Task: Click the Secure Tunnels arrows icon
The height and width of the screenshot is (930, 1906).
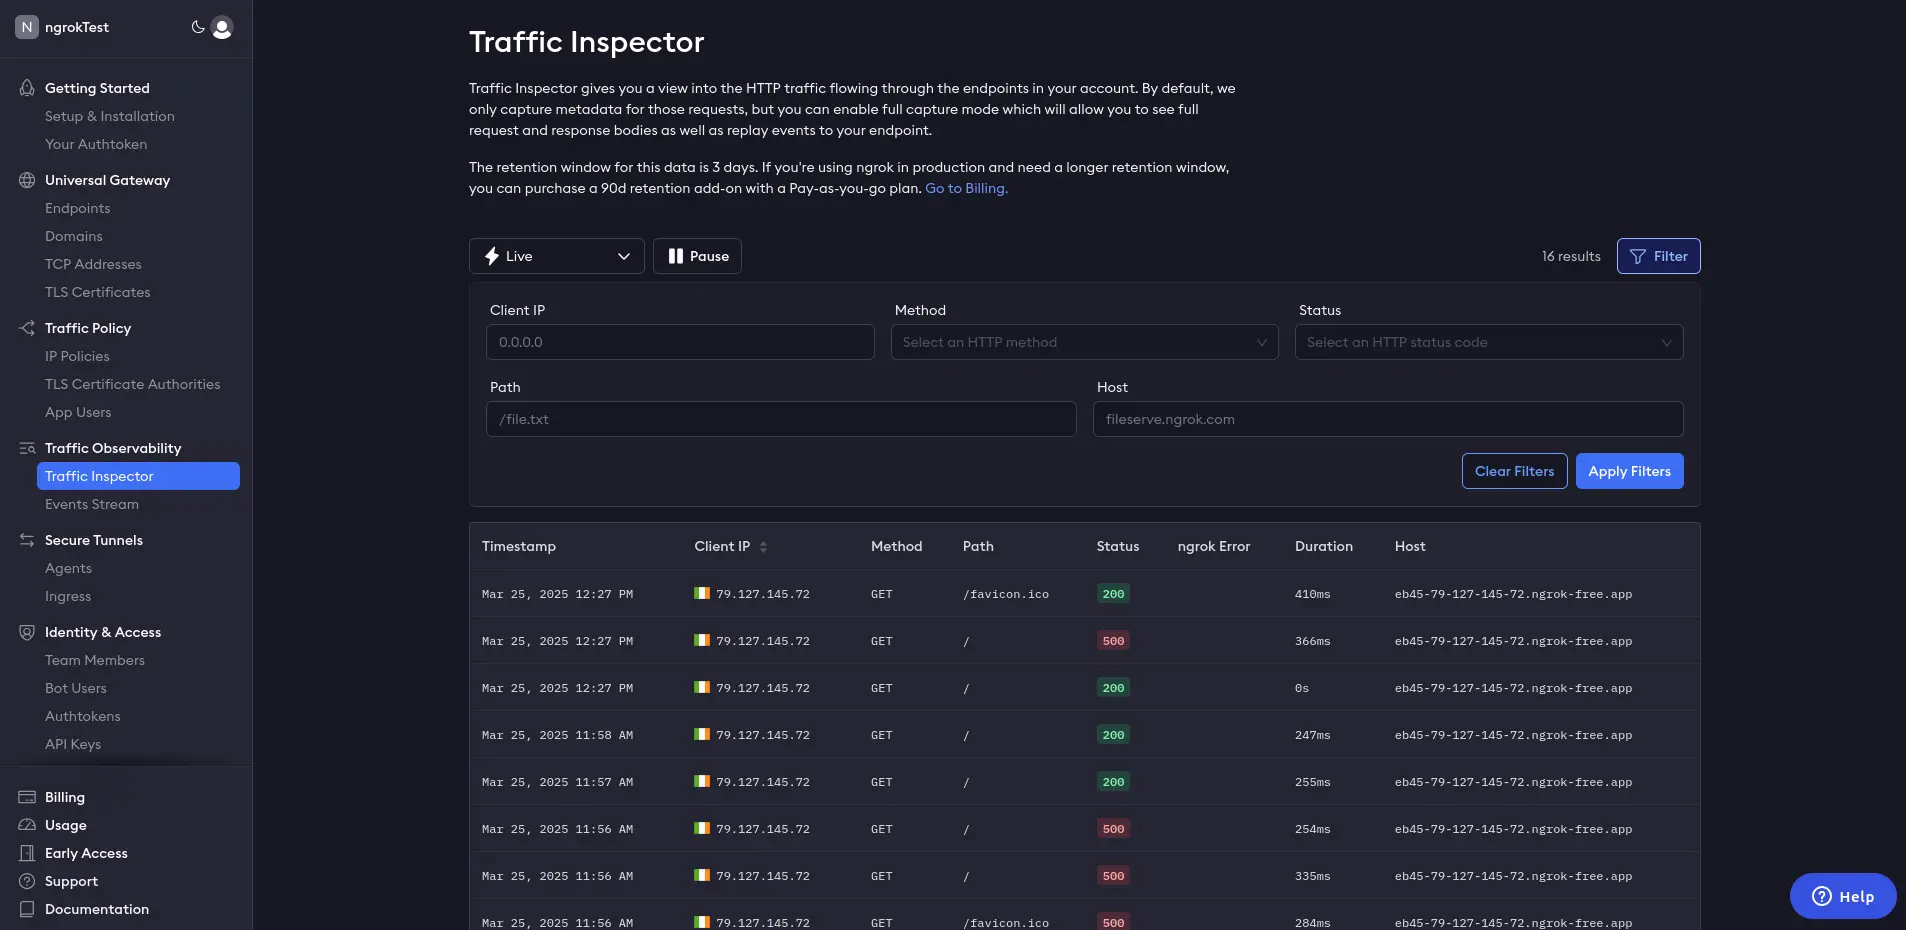Action: pos(27,540)
